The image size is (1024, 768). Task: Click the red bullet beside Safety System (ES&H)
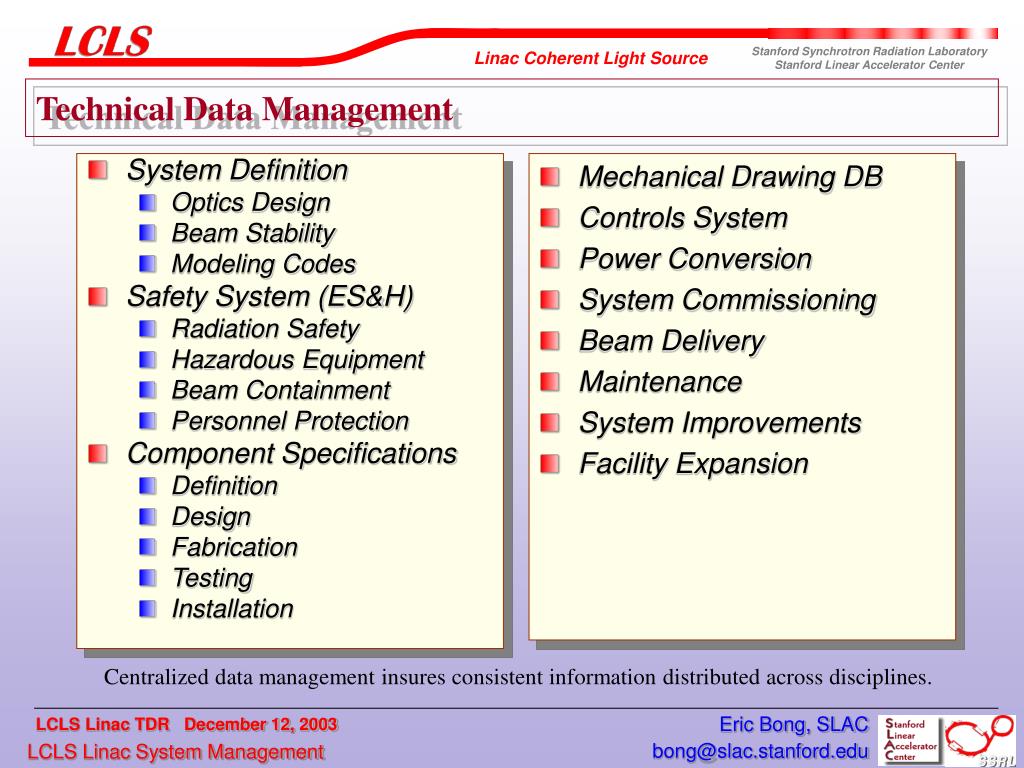[x=98, y=296]
